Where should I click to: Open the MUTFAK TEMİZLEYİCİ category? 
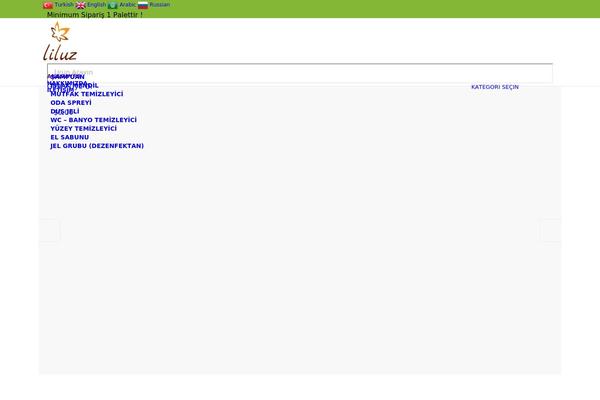[87, 94]
